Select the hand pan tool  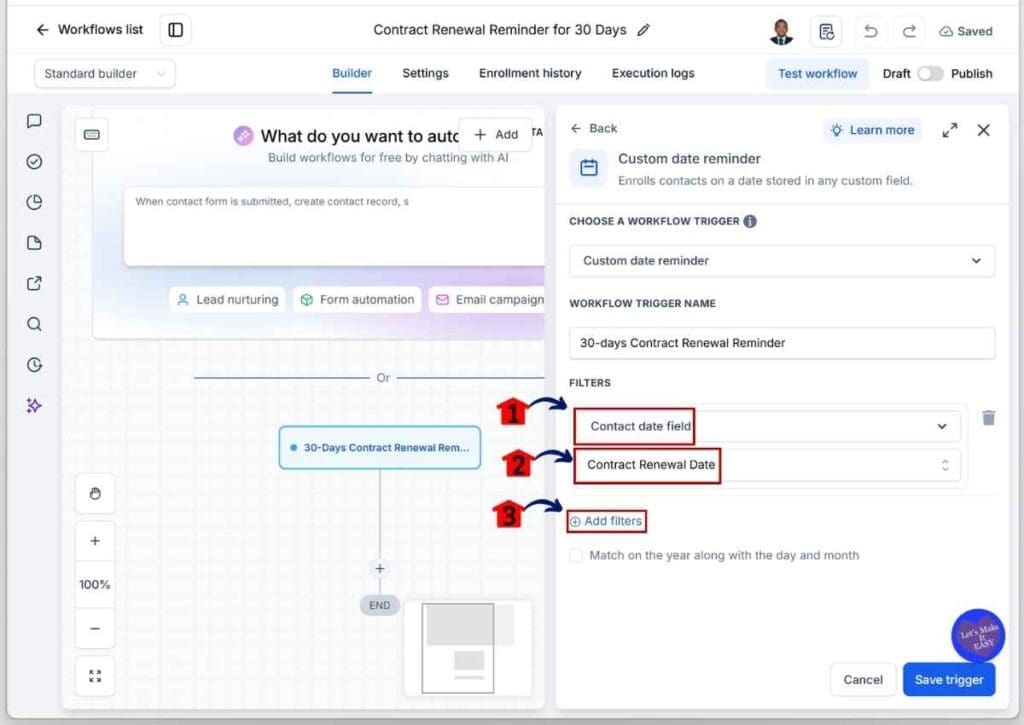point(95,494)
